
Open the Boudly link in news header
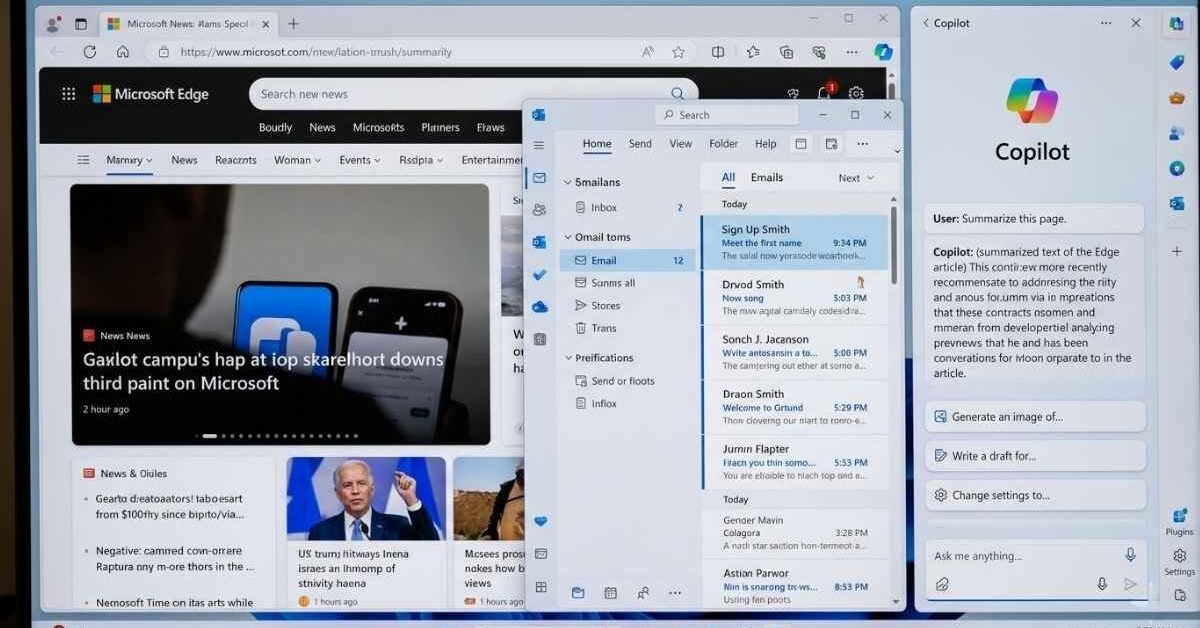click(275, 128)
